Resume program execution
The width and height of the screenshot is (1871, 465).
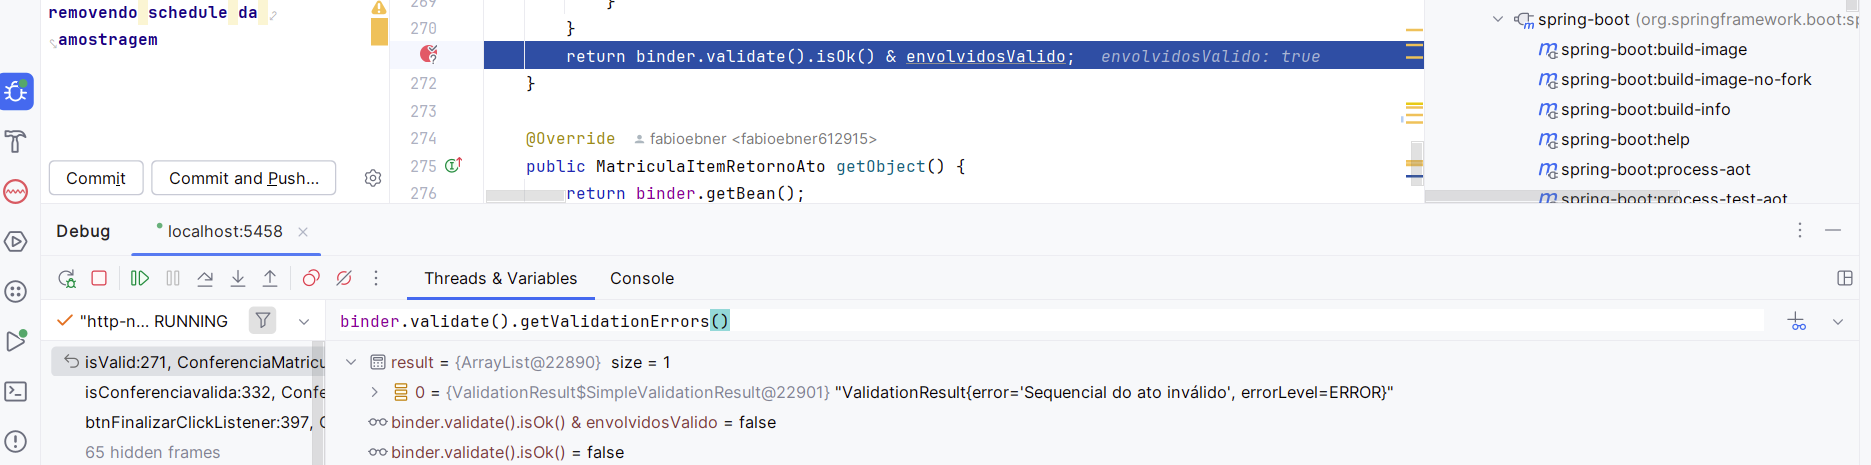point(140,279)
